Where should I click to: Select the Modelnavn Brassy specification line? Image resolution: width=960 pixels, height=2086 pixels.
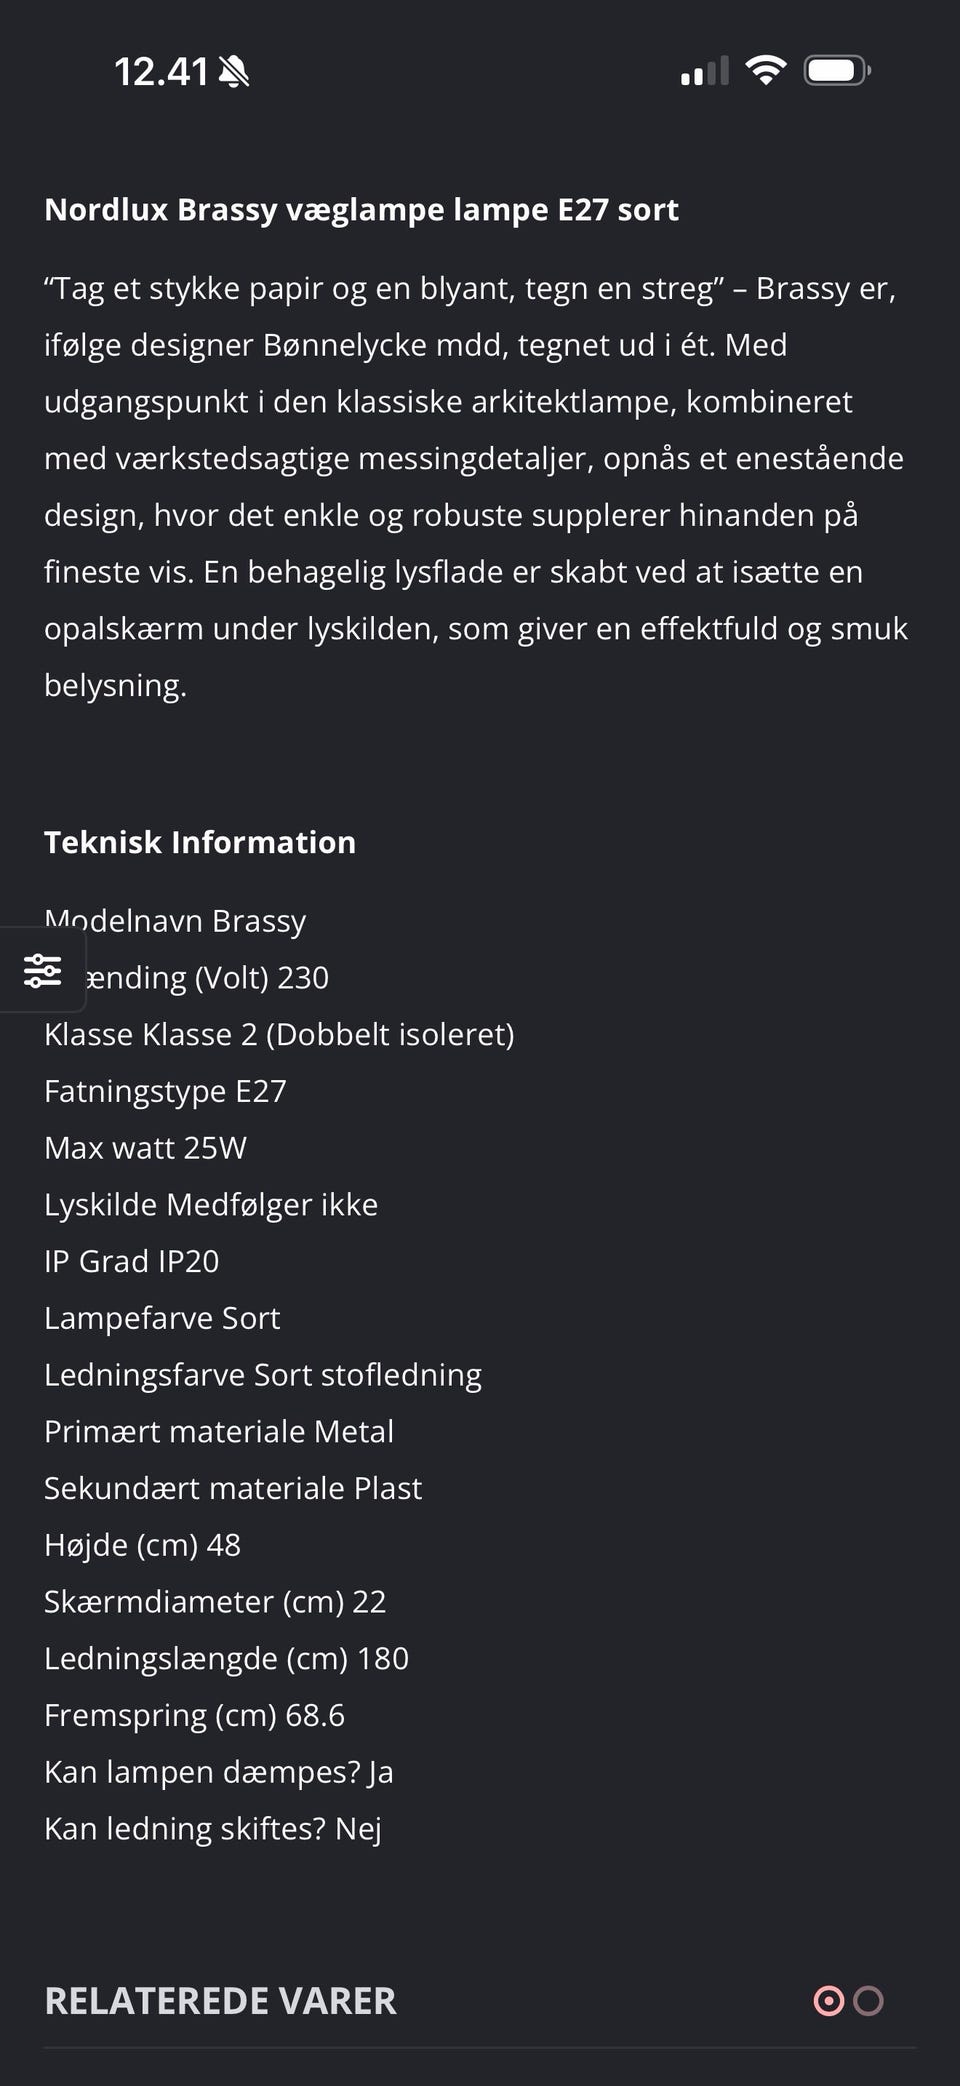point(175,920)
